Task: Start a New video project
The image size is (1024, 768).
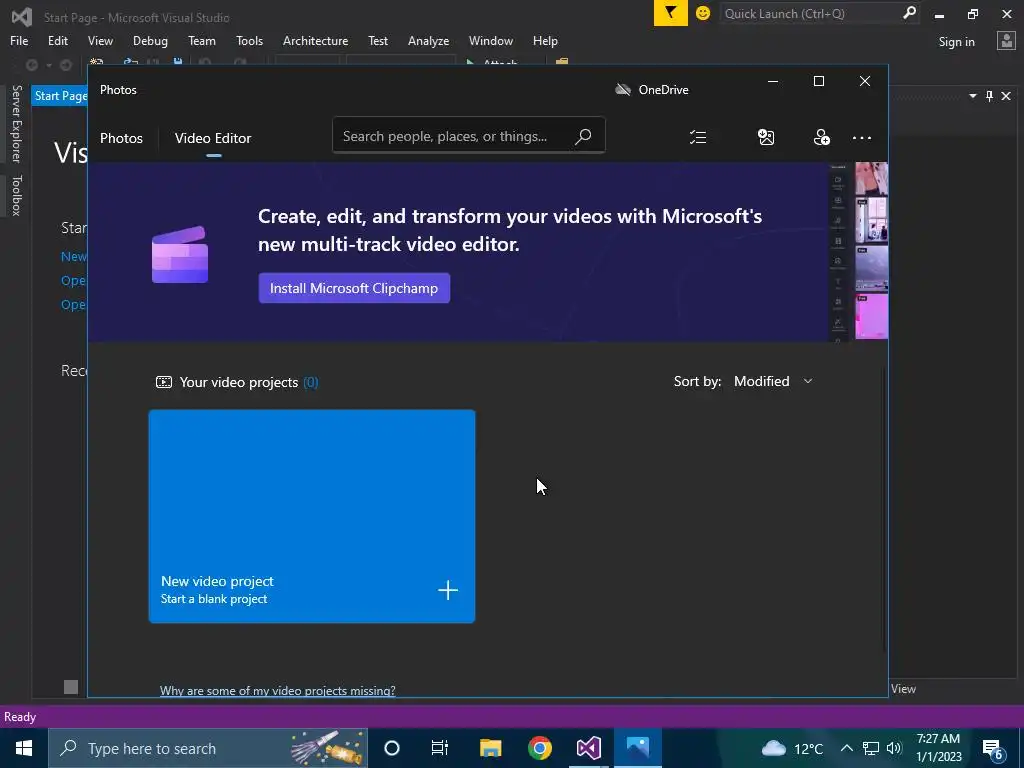Action: pyautogui.click(x=312, y=516)
